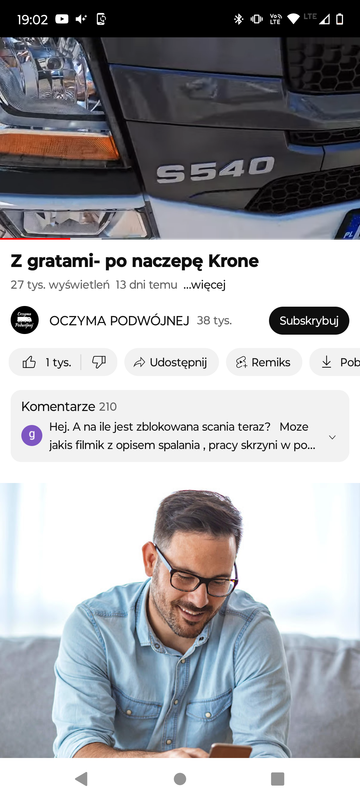Open the Komentarze 210 section header
This screenshot has width=360, height=800.
point(69,407)
